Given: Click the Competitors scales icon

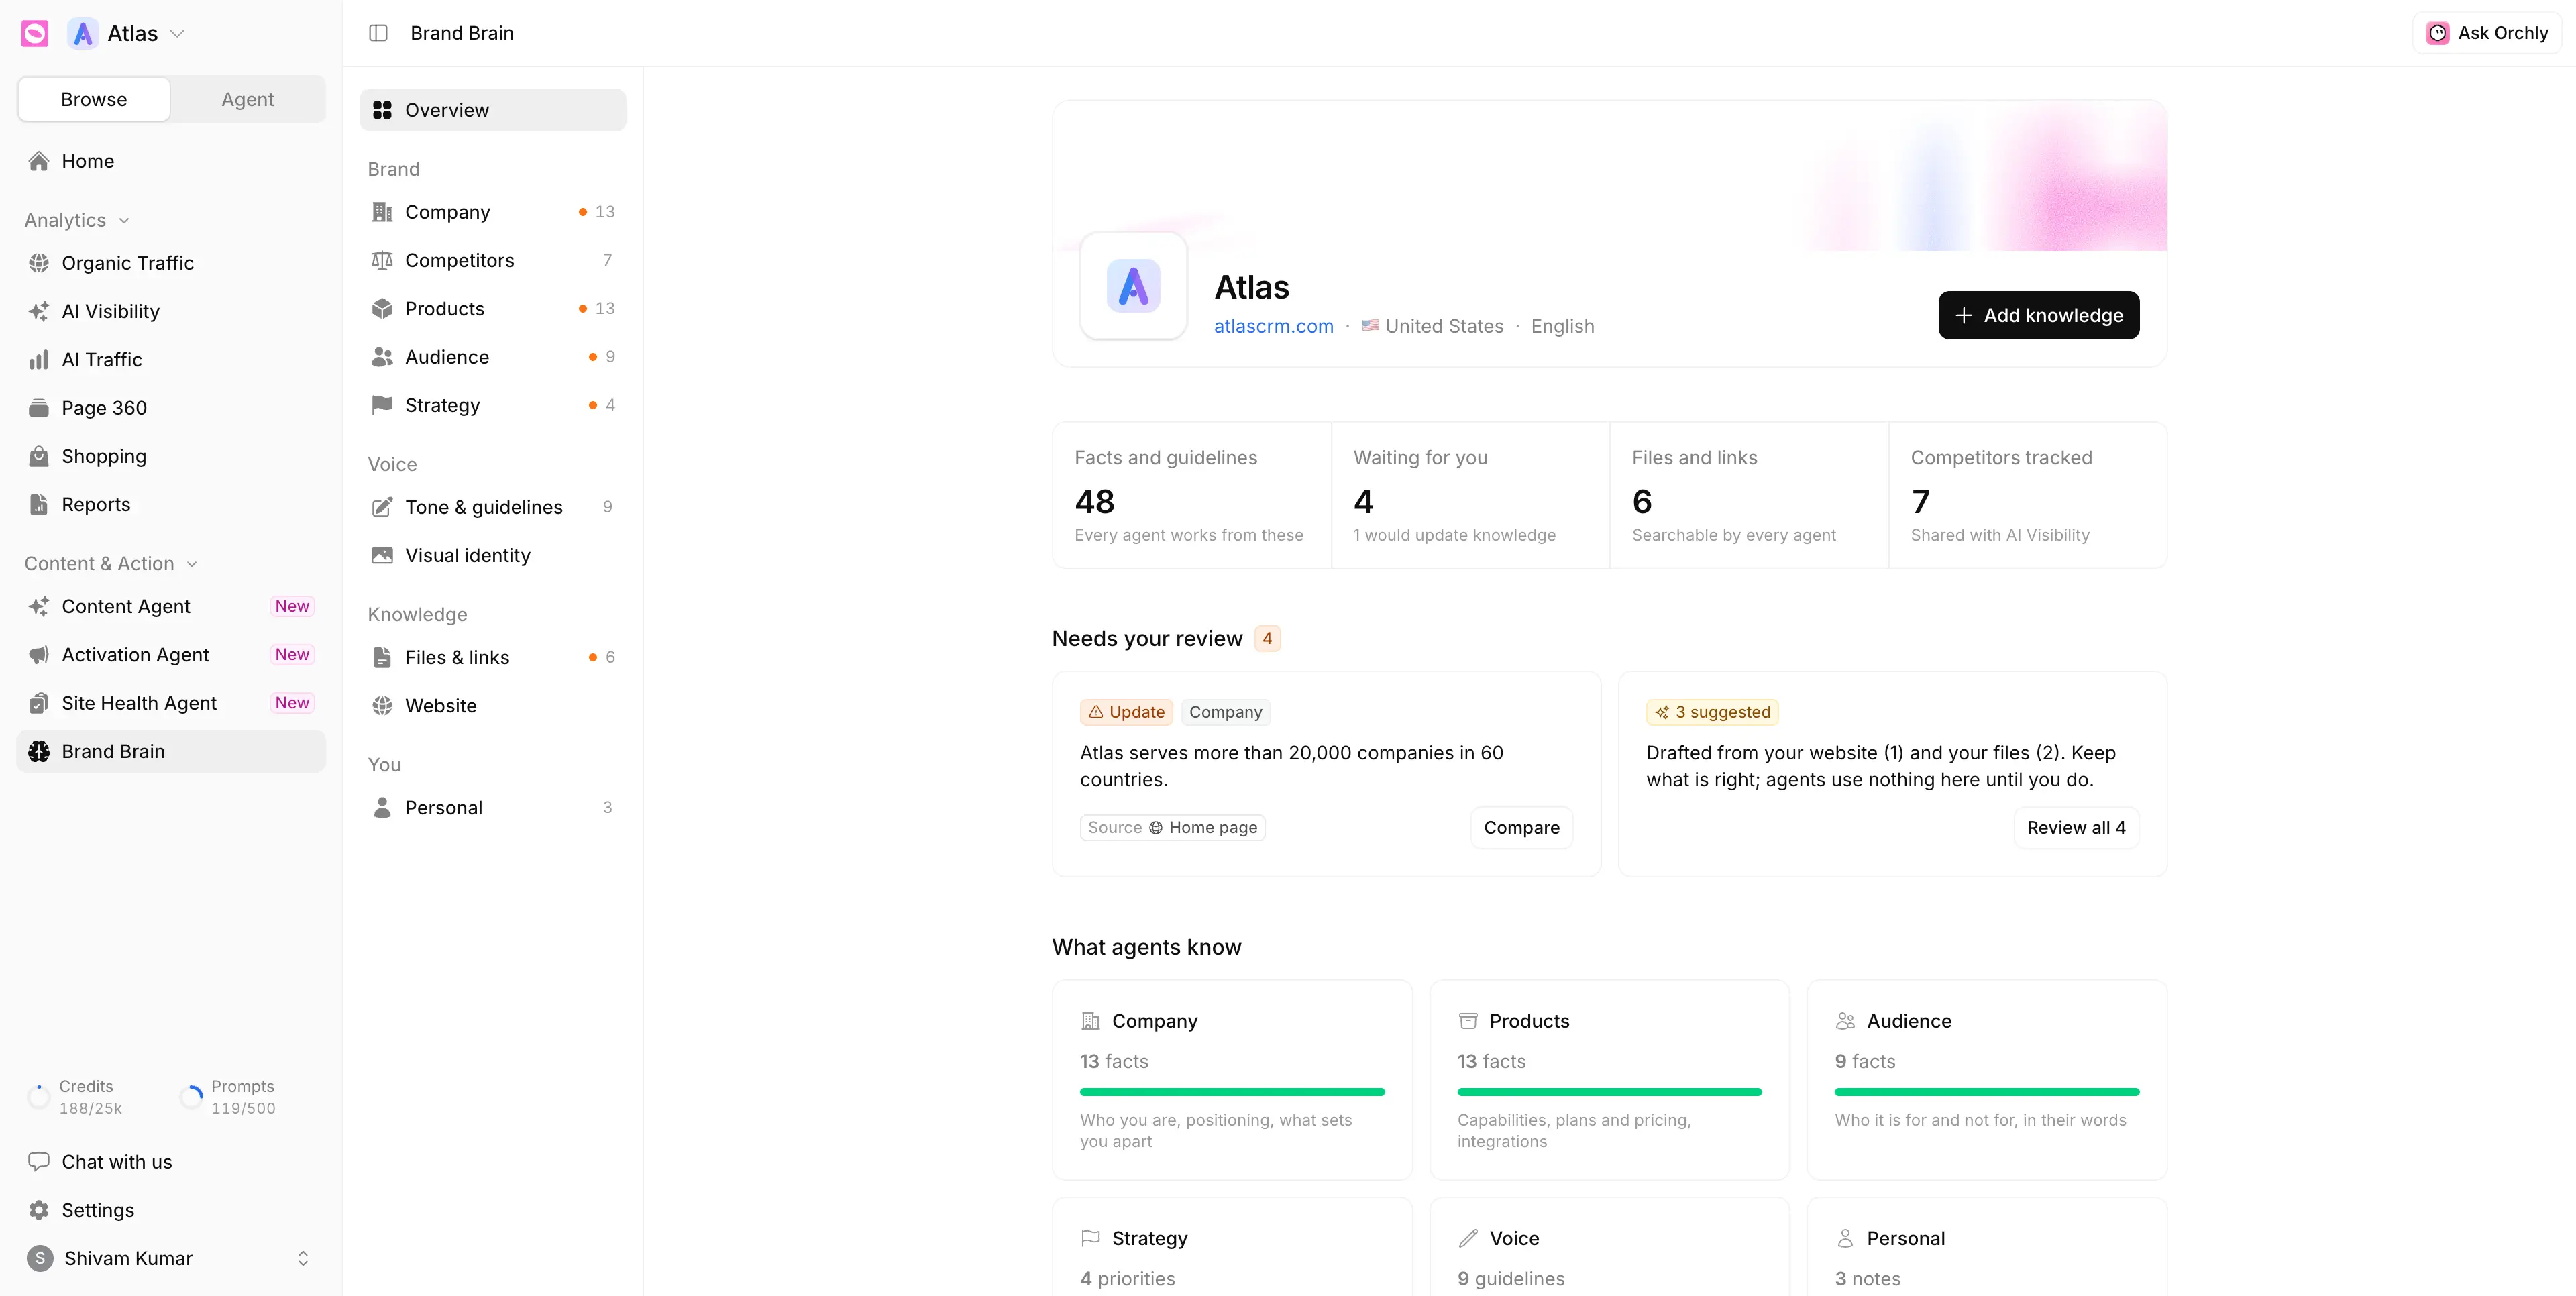Looking at the screenshot, I should click(382, 260).
